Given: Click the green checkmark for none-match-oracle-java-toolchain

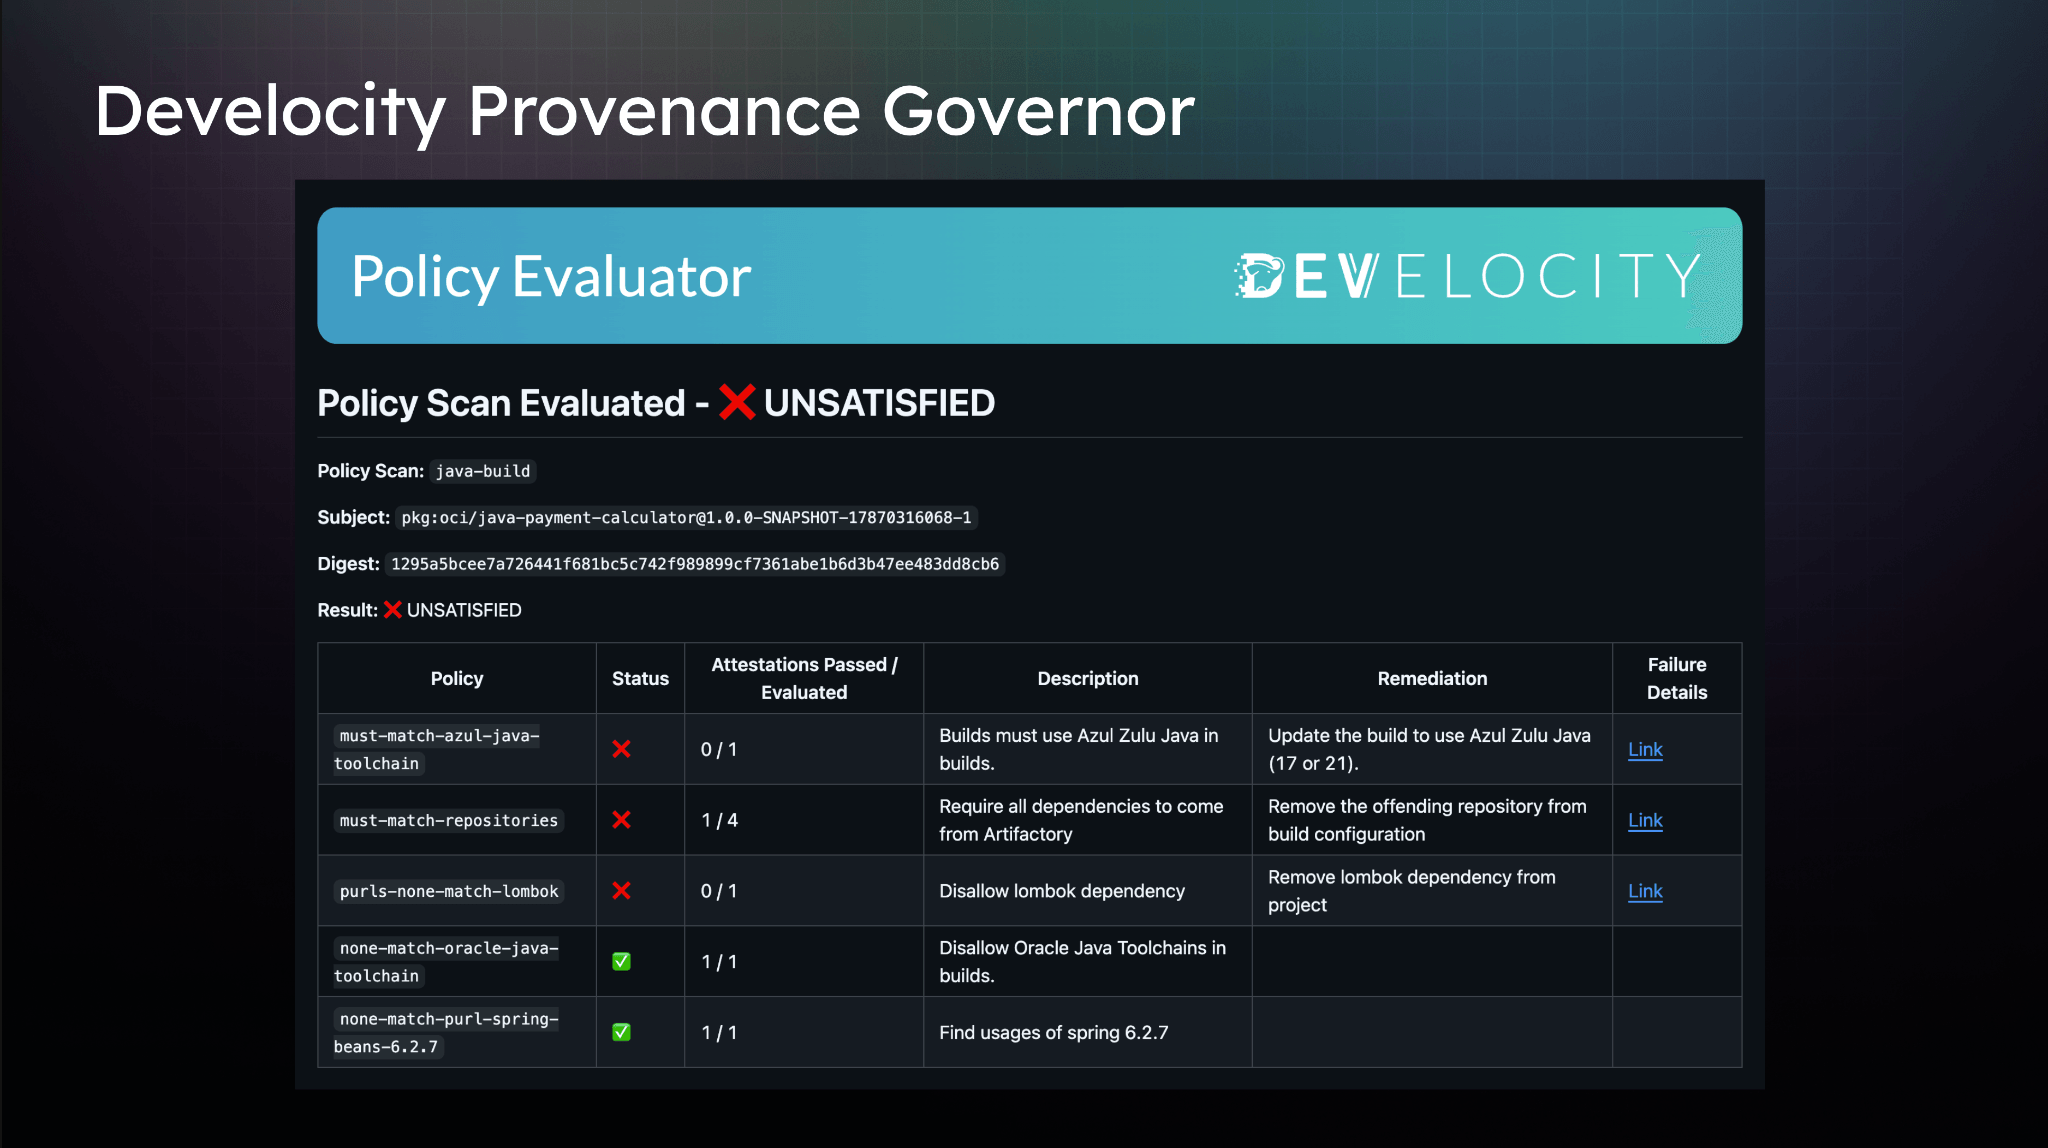Looking at the screenshot, I should pyautogui.click(x=622, y=961).
